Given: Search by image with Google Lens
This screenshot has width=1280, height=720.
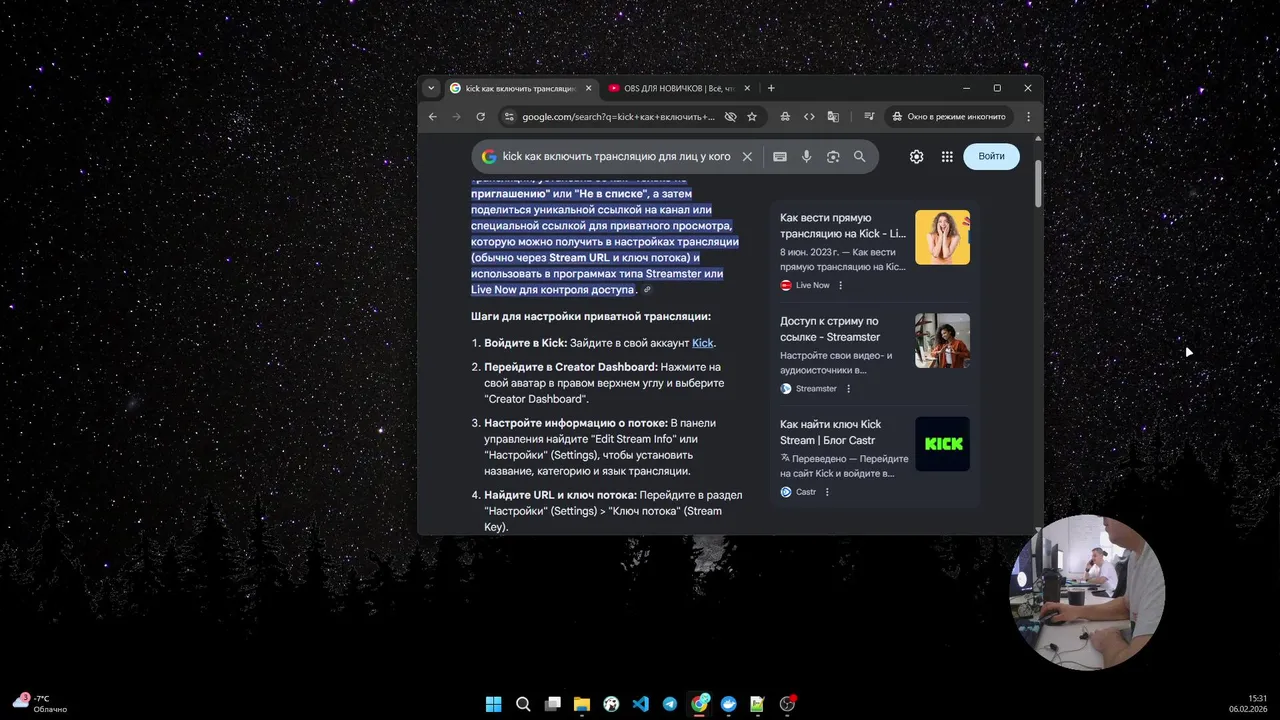Looking at the screenshot, I should click(833, 157).
